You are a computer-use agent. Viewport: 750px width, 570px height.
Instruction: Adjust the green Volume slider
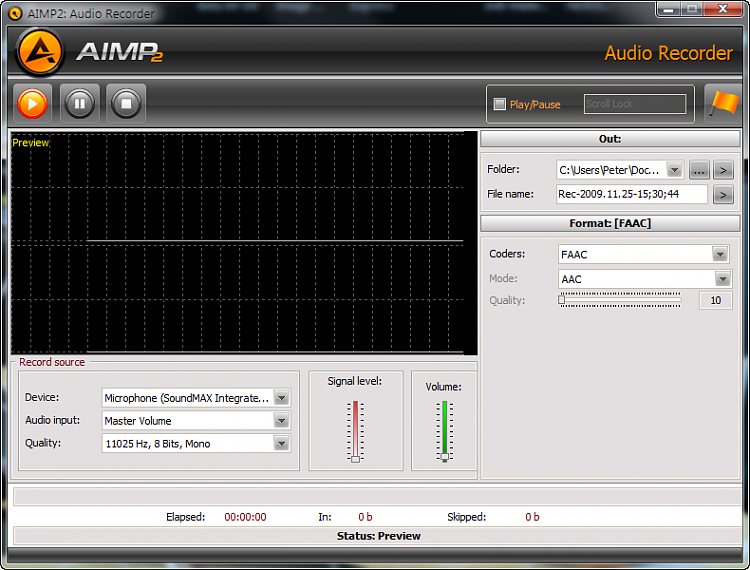point(444,431)
